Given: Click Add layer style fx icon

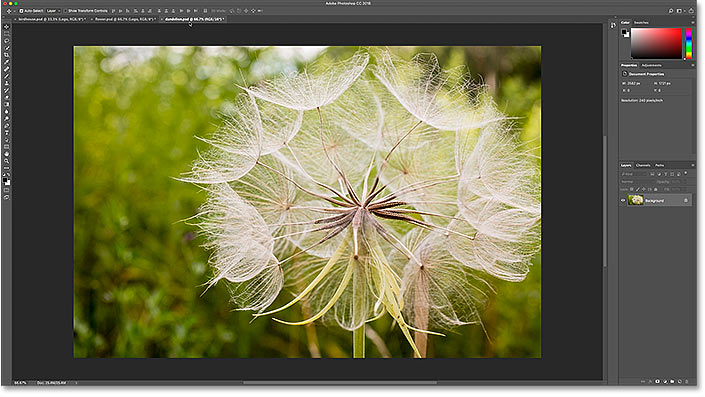Looking at the screenshot, I should (x=650, y=381).
